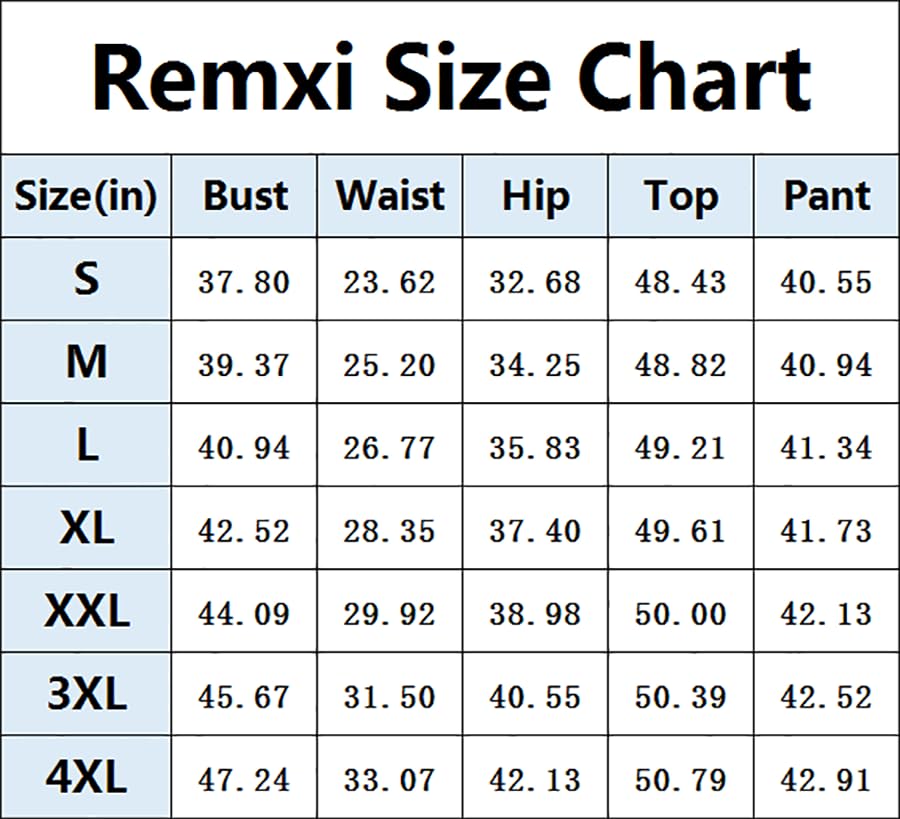Click the L size row label

[x=86, y=446]
